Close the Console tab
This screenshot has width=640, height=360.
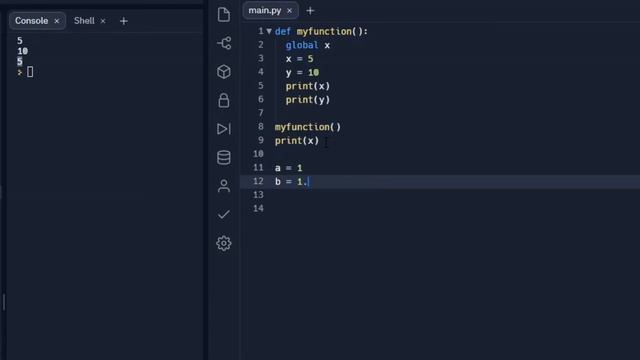click(x=57, y=21)
